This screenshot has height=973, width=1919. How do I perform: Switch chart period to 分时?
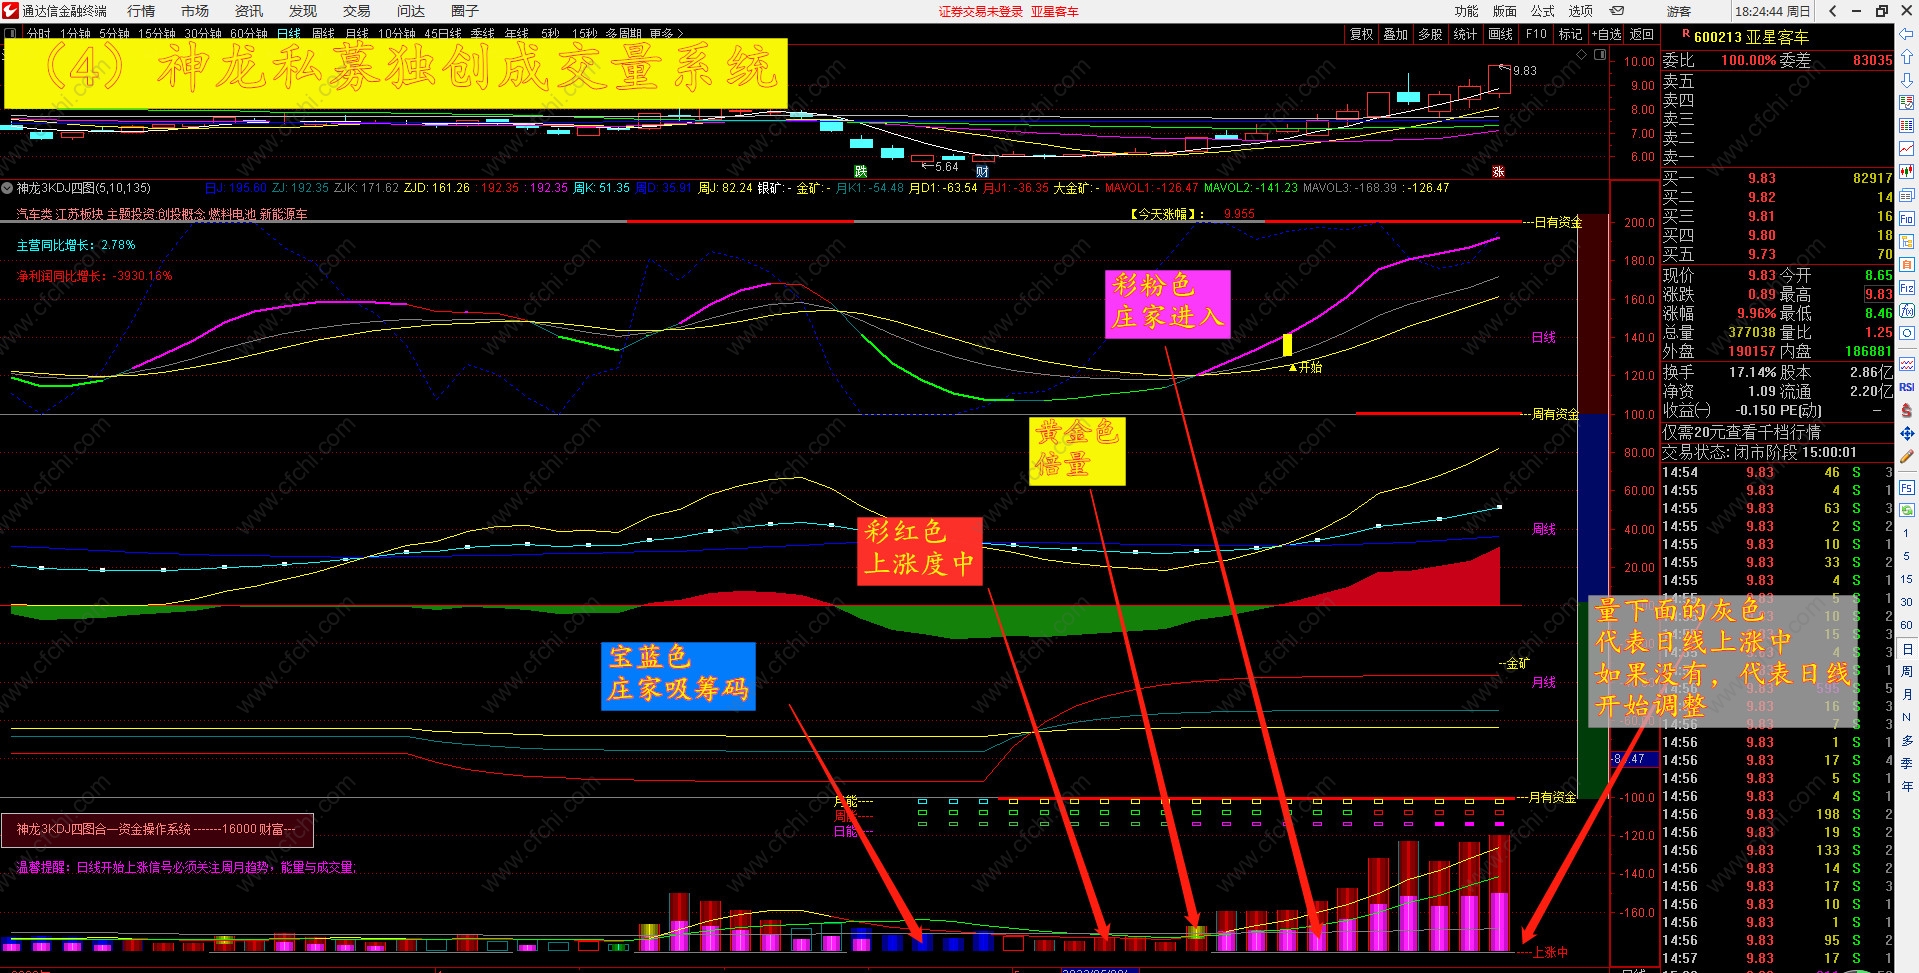[x=38, y=33]
